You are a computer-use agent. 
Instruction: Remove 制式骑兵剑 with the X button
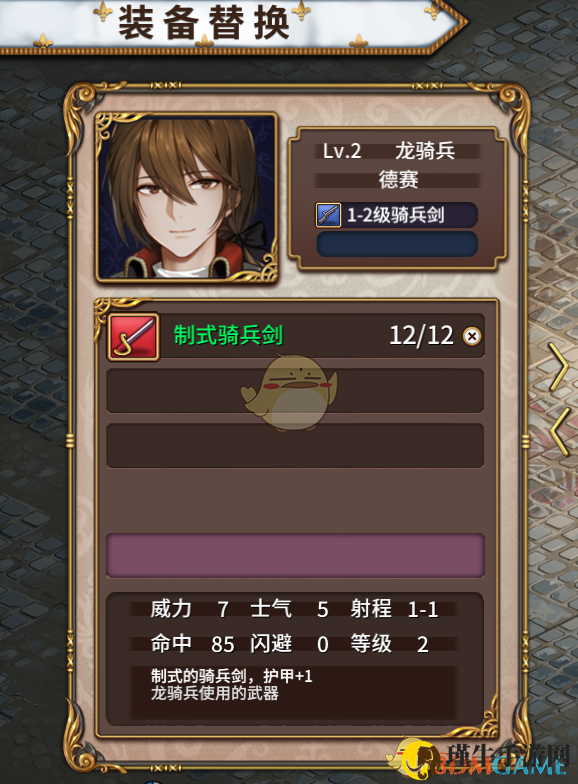pyautogui.click(x=472, y=336)
